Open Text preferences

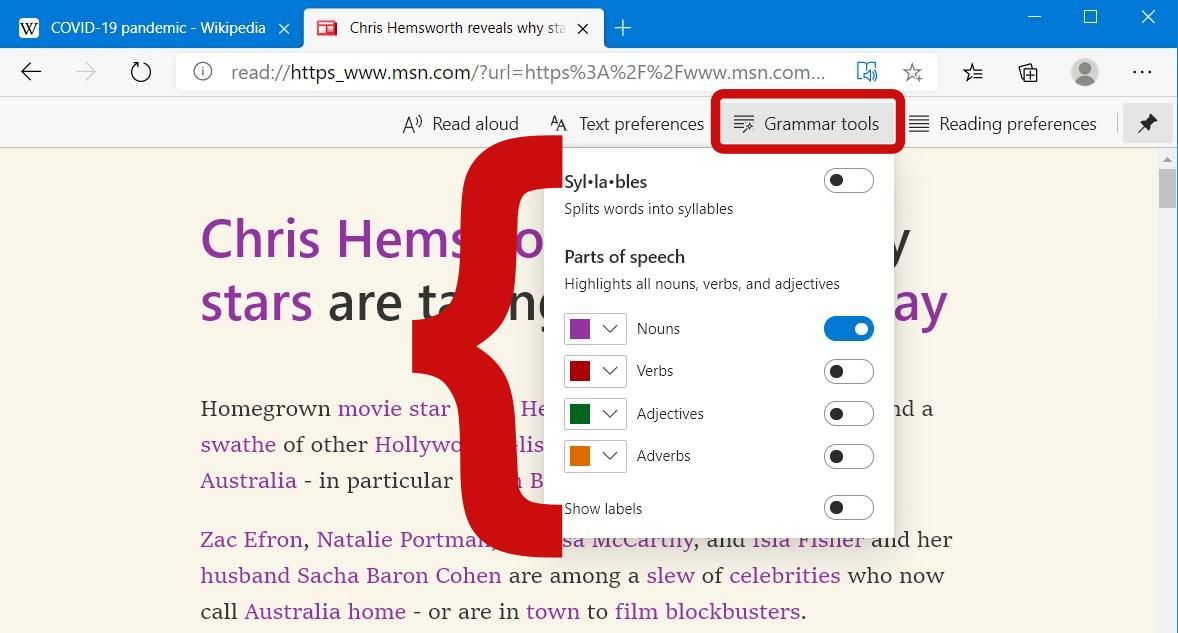(x=627, y=124)
